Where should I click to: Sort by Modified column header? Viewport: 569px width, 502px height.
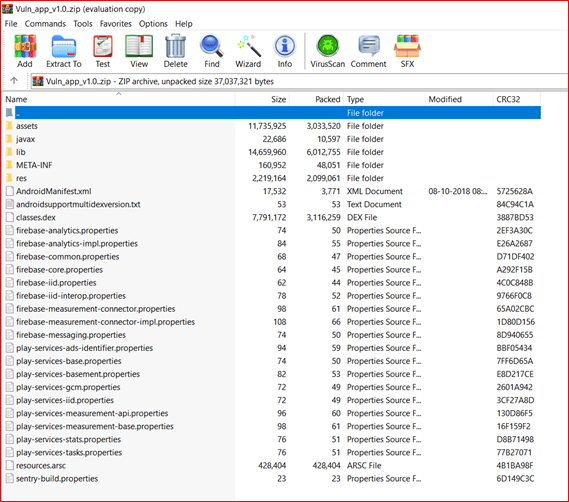click(x=459, y=99)
